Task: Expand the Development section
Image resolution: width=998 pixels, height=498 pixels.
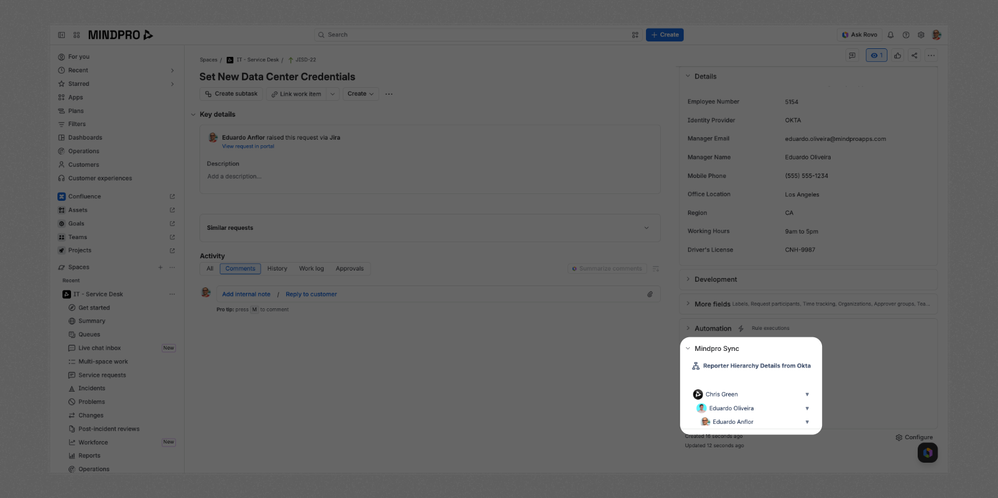Action: [687, 280]
